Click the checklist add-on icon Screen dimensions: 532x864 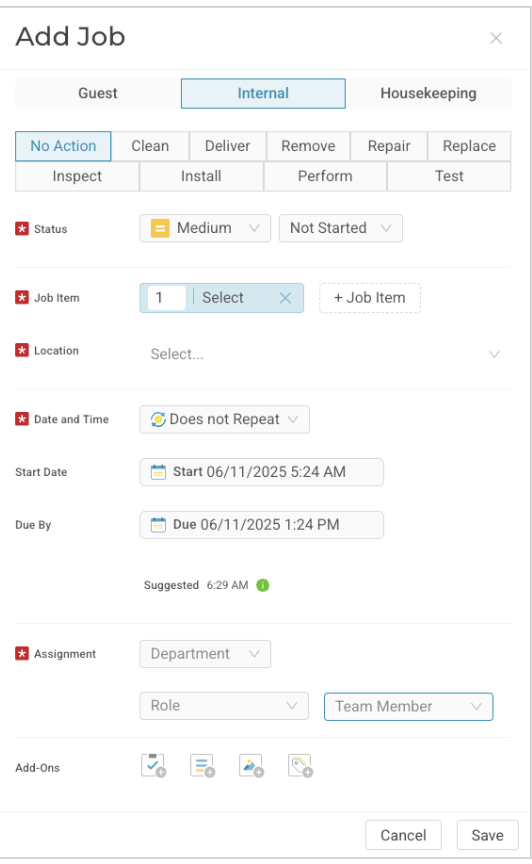[153, 765]
